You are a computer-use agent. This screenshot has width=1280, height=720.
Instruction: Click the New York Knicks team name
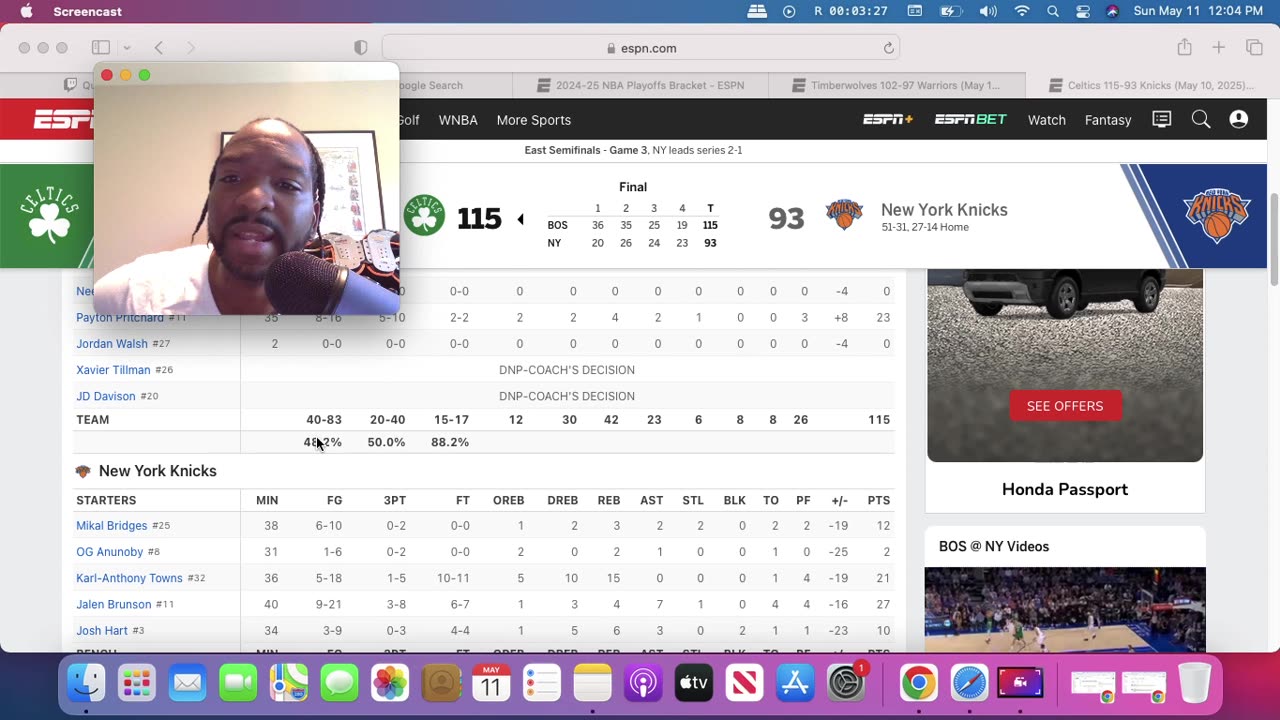pyautogui.click(x=944, y=210)
